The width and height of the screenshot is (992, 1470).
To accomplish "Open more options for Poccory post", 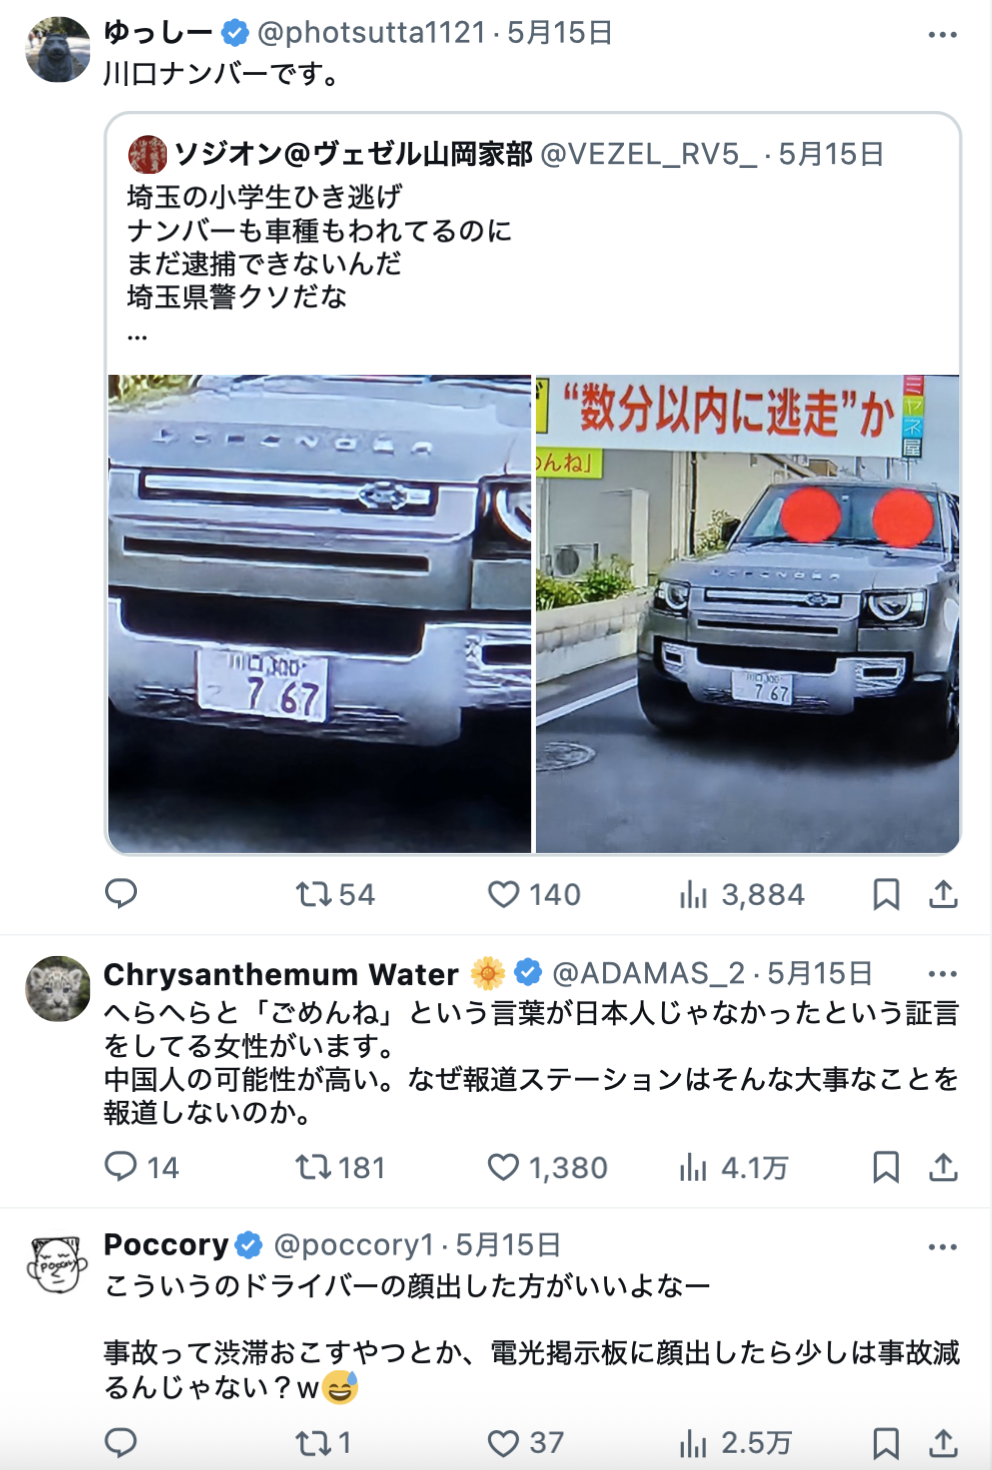I will click(943, 1246).
